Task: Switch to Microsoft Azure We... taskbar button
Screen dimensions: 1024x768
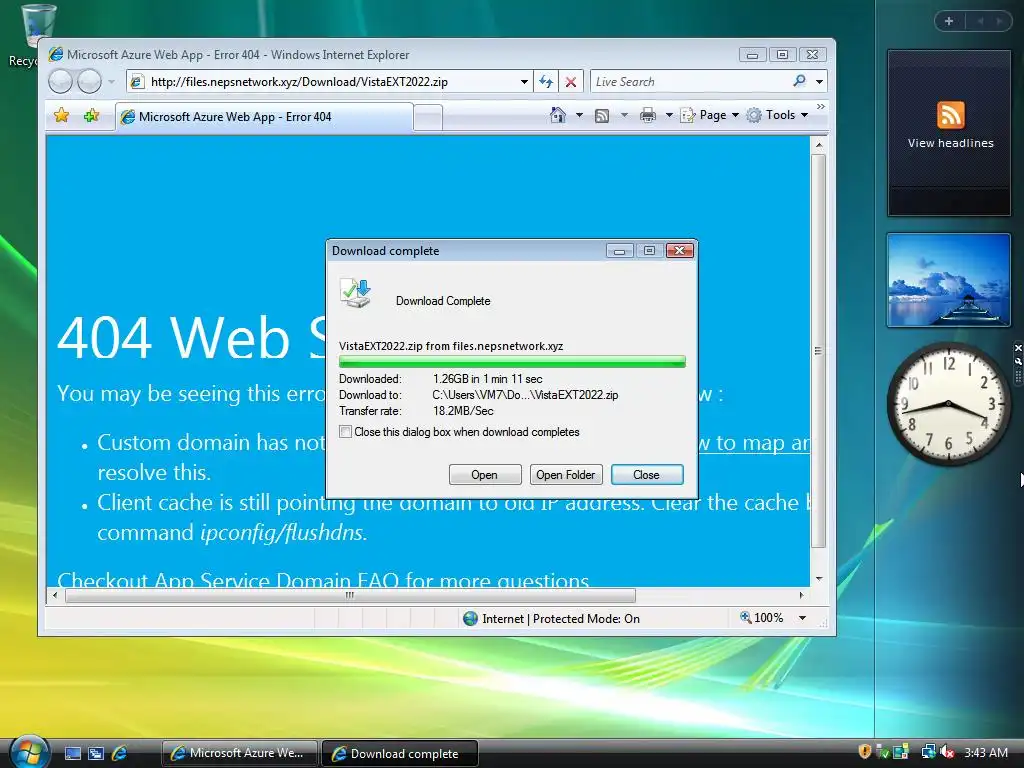Action: coord(240,753)
